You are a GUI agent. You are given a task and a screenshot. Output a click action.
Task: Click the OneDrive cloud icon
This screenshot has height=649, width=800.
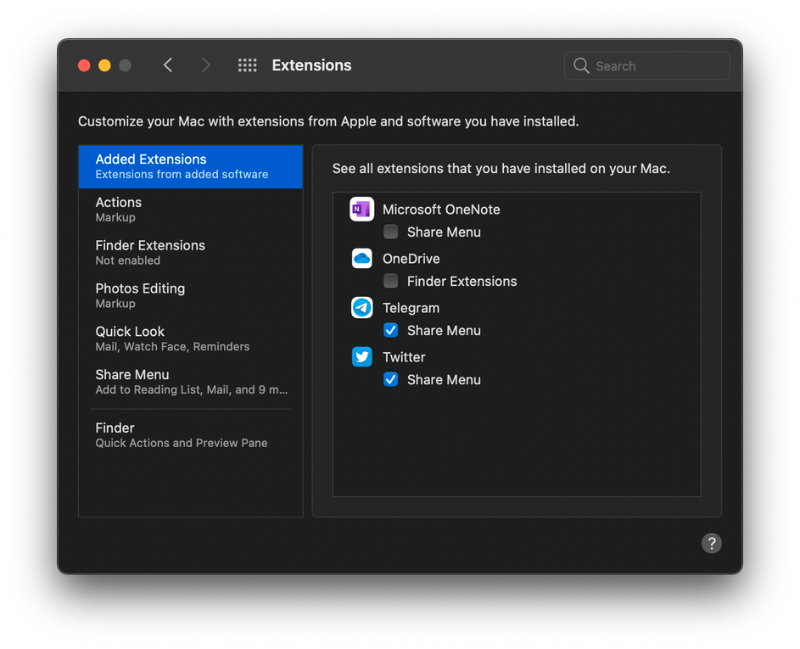click(x=361, y=258)
